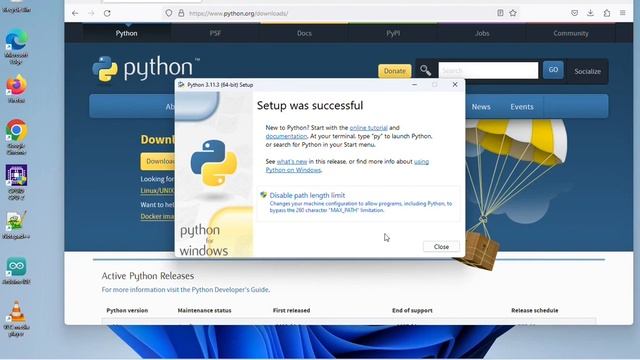This screenshot has width=640, height=360.
Task: Open Firefox hamburger application menu
Action: pyautogui.click(x=622, y=13)
